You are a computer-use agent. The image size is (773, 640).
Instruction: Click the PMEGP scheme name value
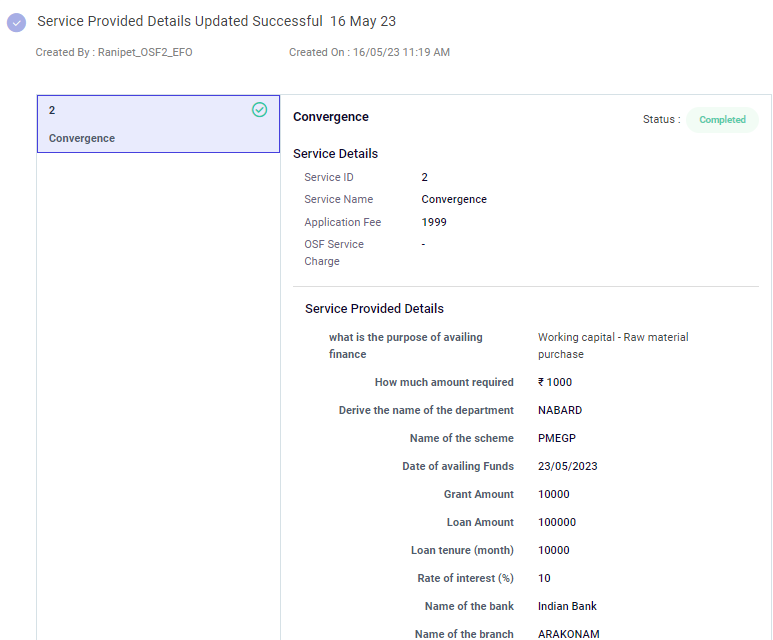click(x=557, y=438)
